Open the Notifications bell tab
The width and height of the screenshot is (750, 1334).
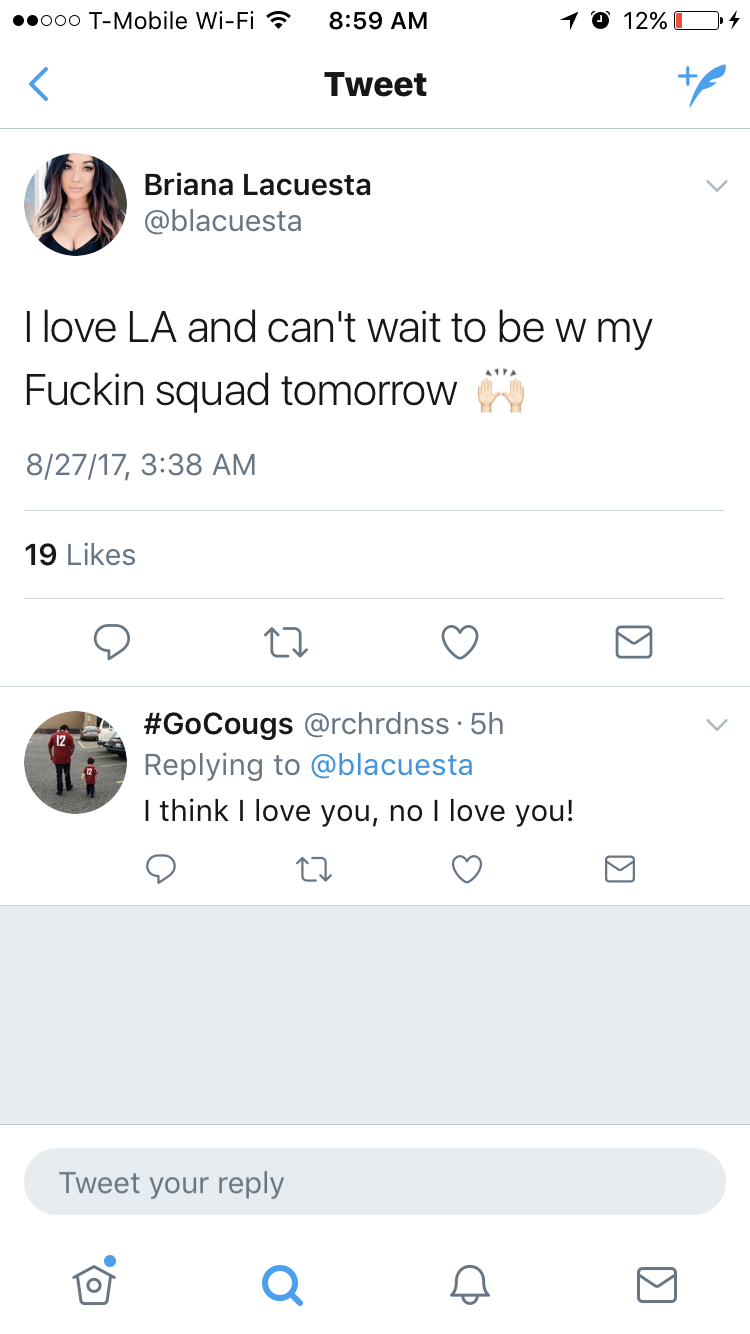coord(469,1284)
